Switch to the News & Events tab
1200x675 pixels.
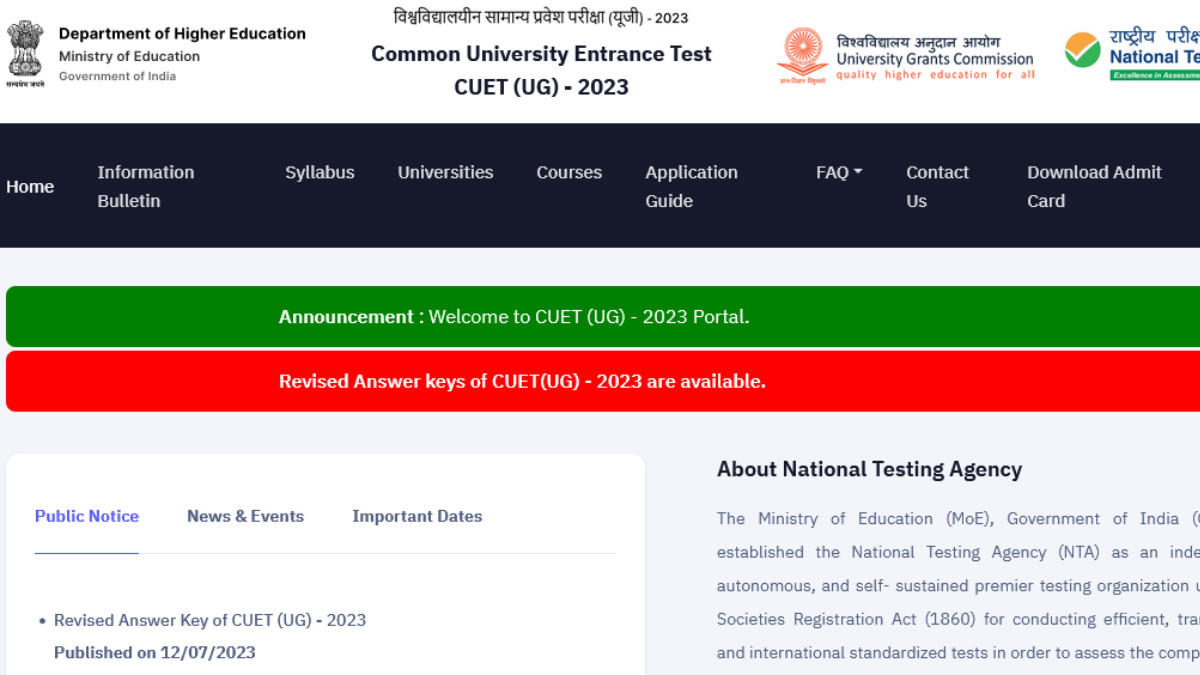245,516
